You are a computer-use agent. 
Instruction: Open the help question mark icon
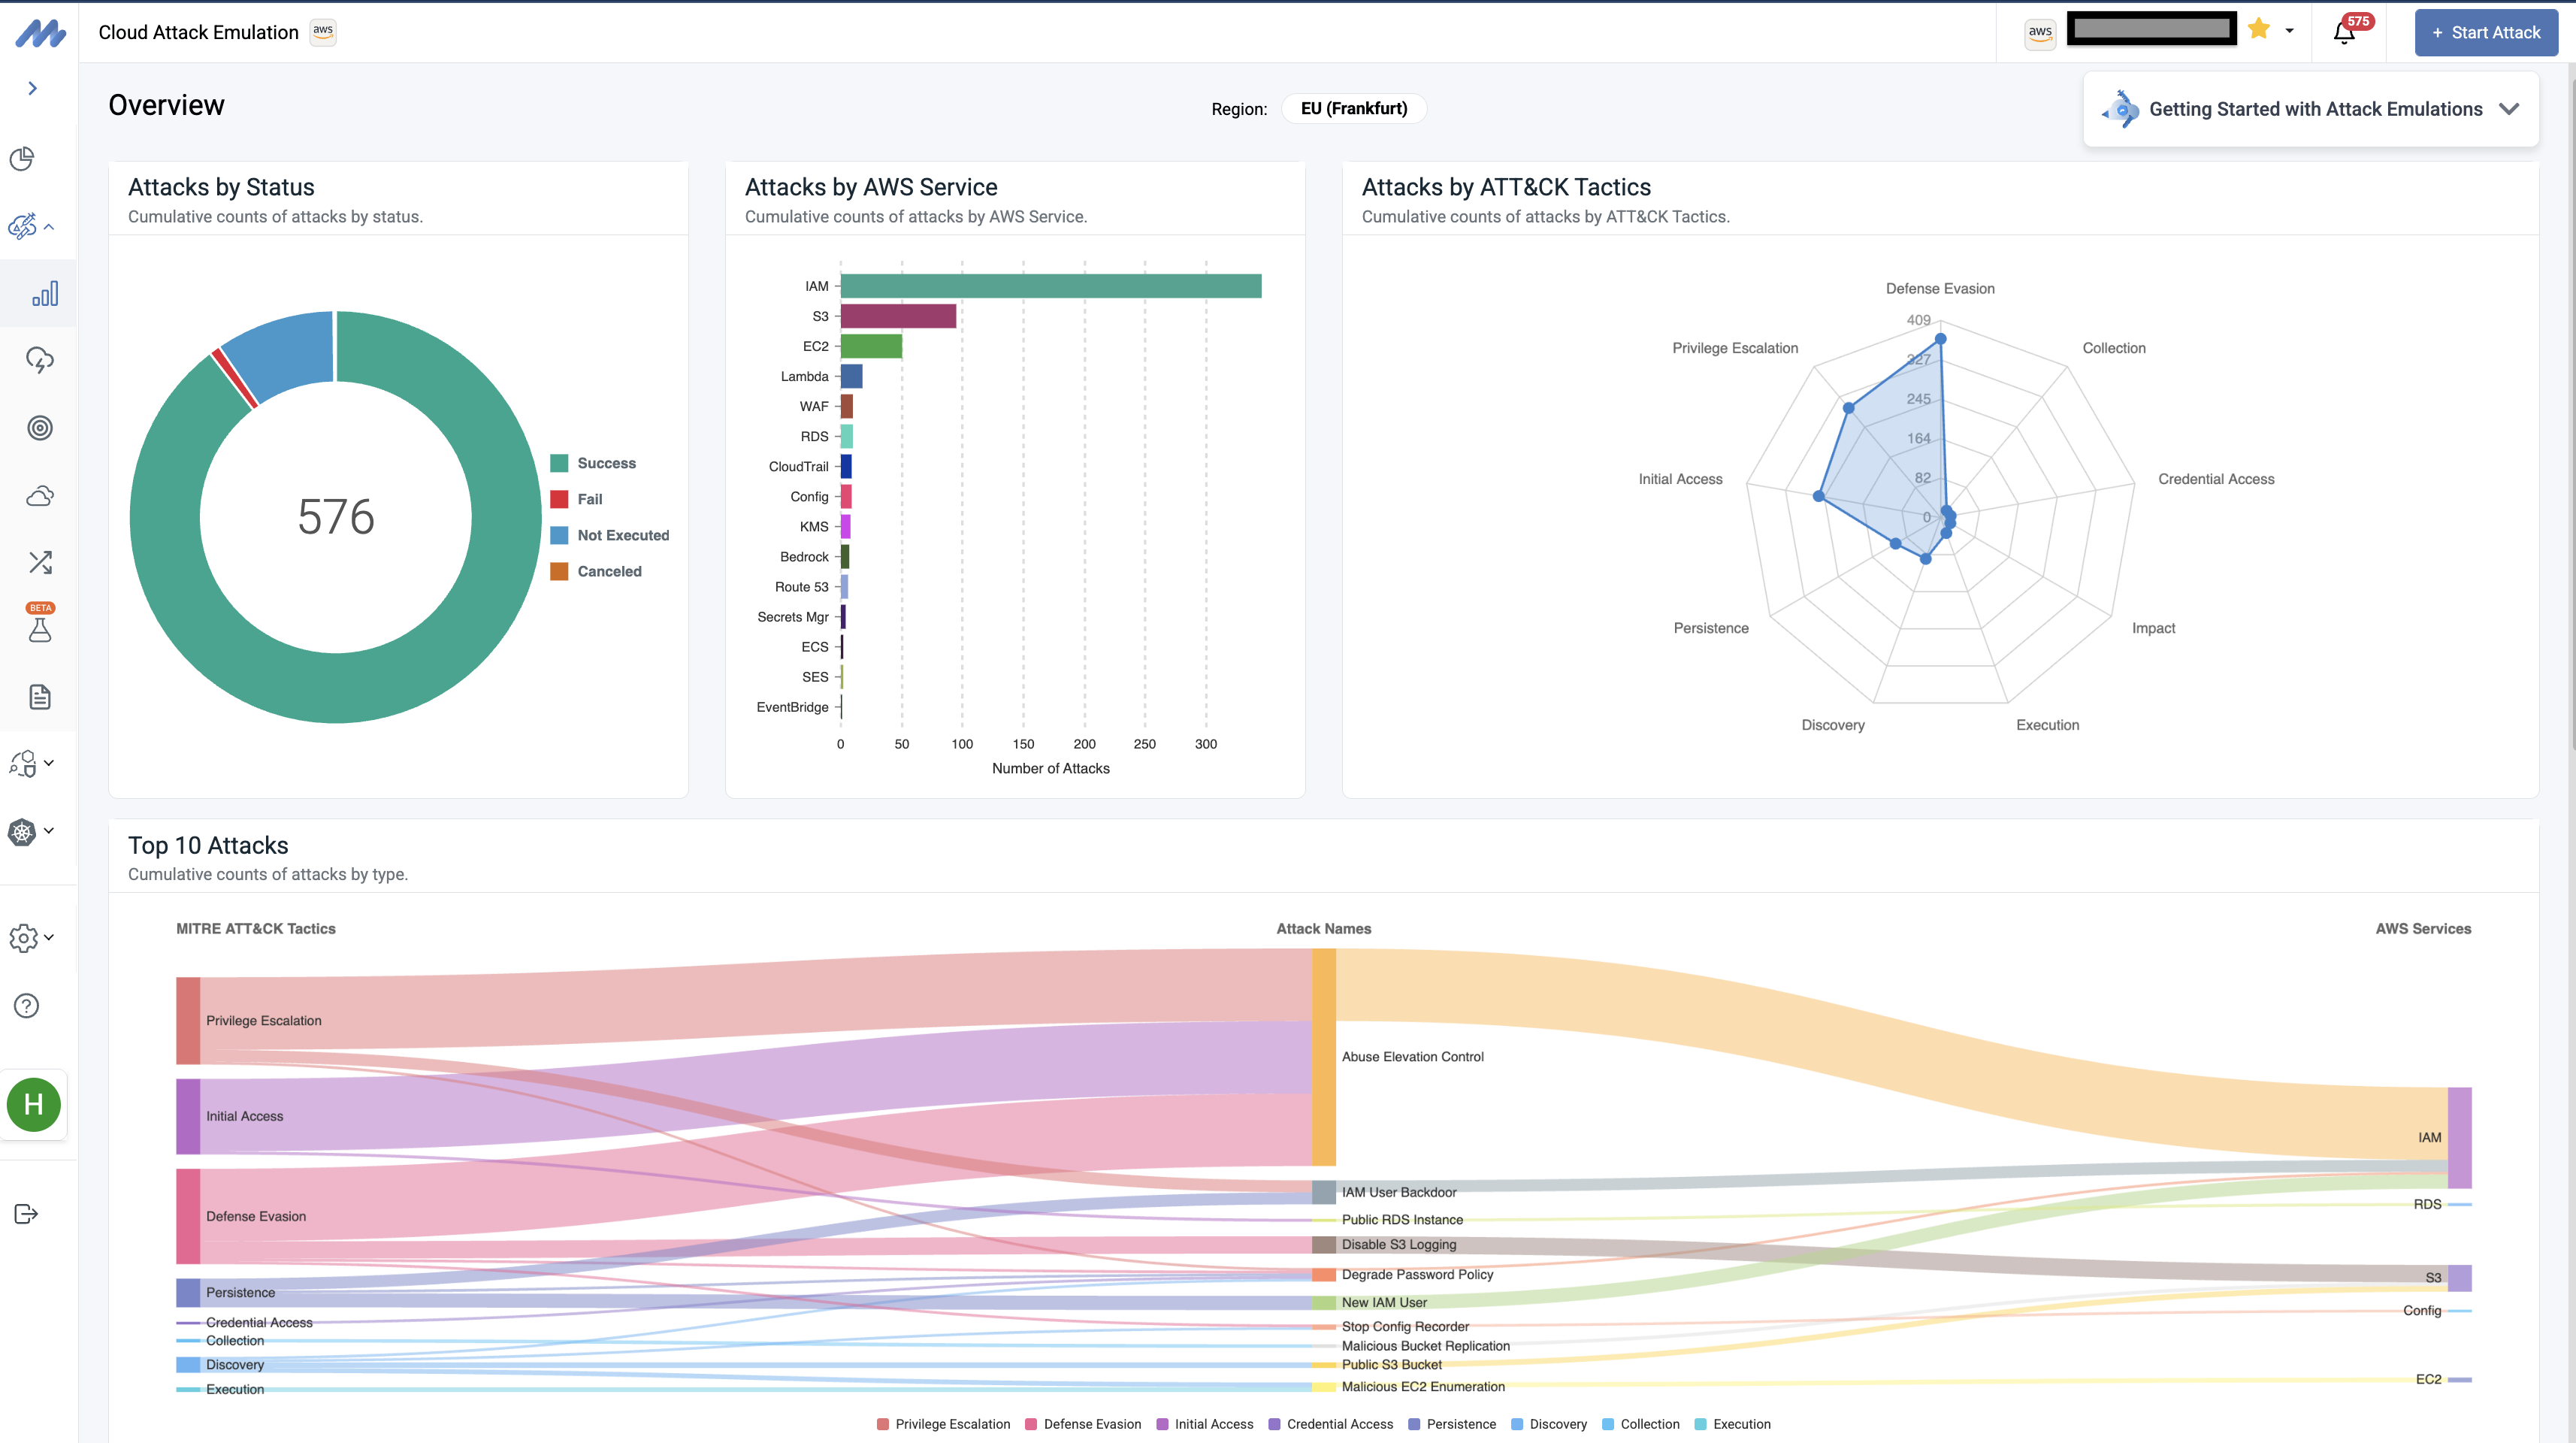pyautogui.click(x=27, y=1006)
